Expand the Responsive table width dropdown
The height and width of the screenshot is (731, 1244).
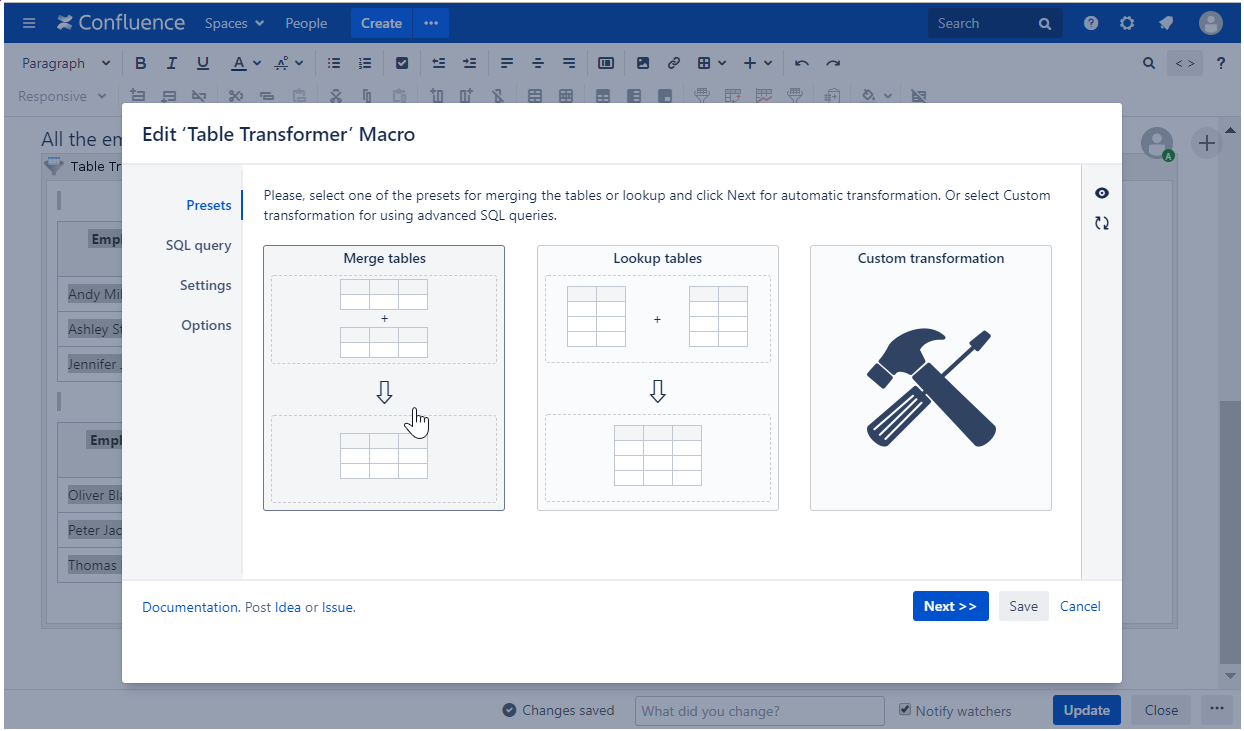[x=62, y=96]
